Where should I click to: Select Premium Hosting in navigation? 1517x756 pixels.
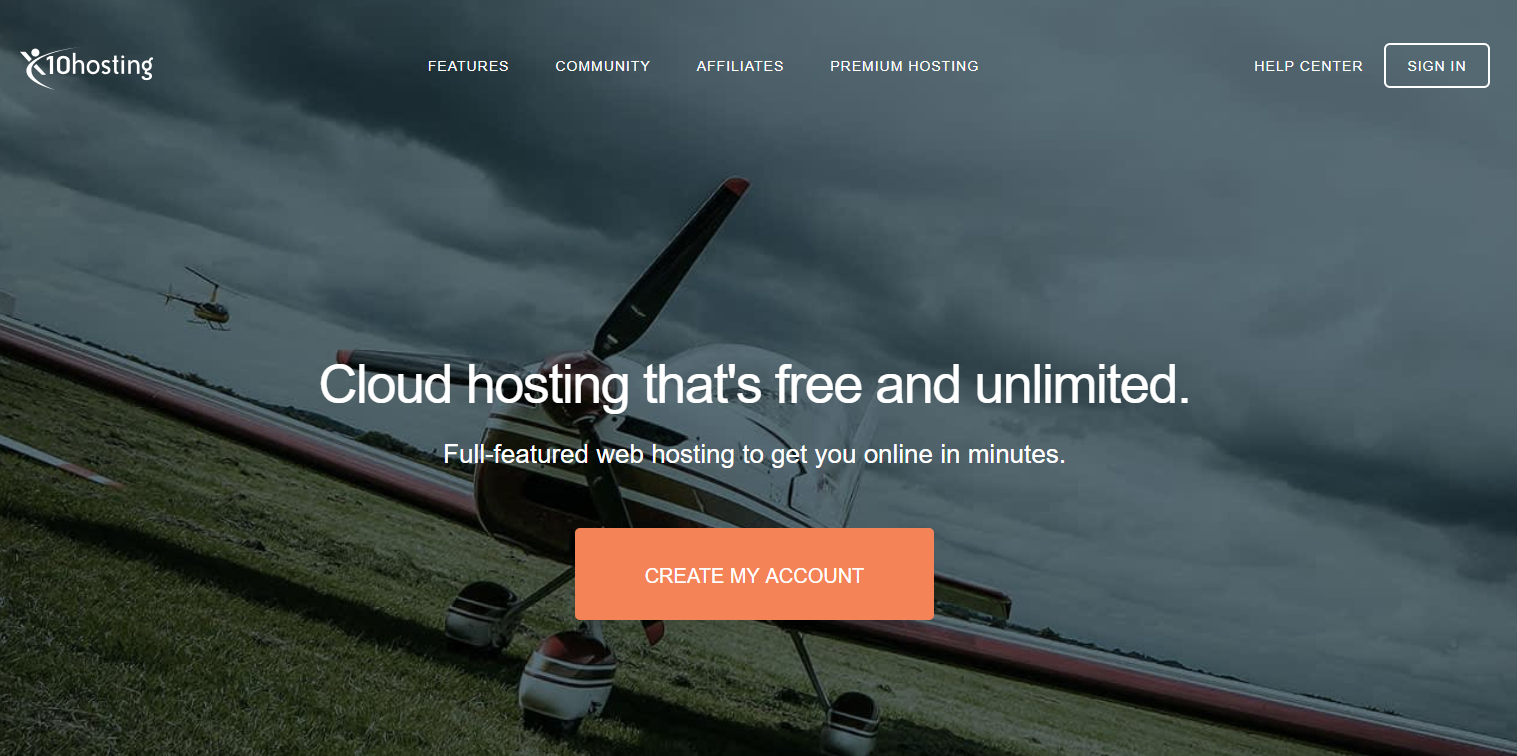pyautogui.click(x=904, y=66)
